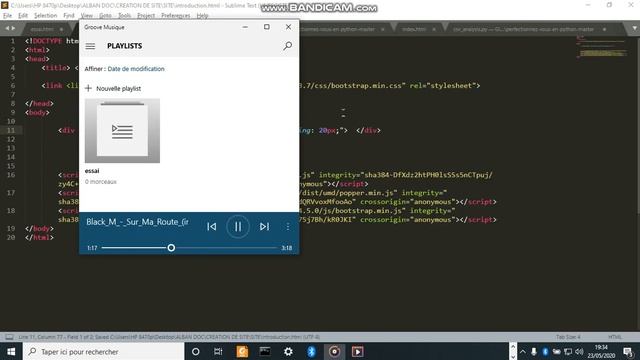
Task: Open the clock and date
Action: [601, 351]
